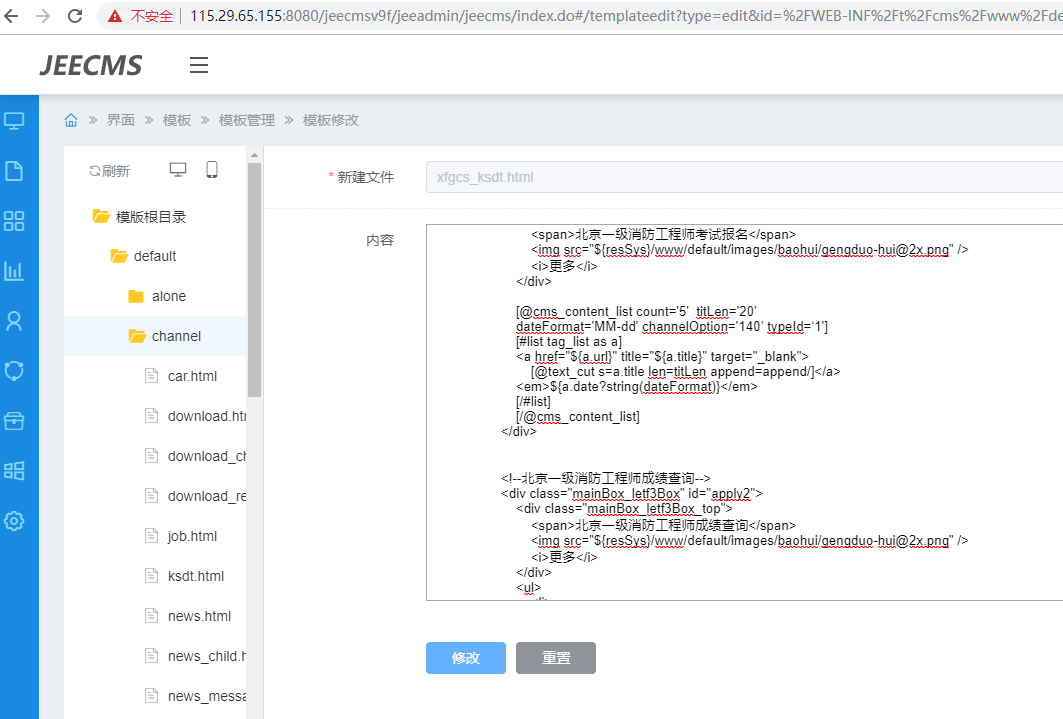Toggle sidebar with hamburger menu icon
Screen dimensions: 1063x719
(x=199, y=65)
